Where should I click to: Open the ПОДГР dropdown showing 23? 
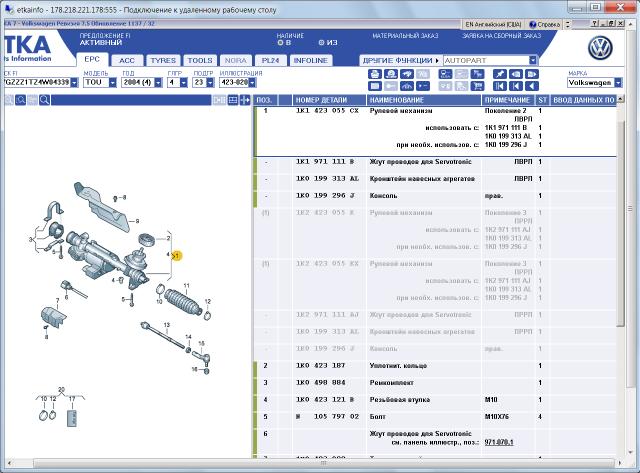(x=210, y=82)
